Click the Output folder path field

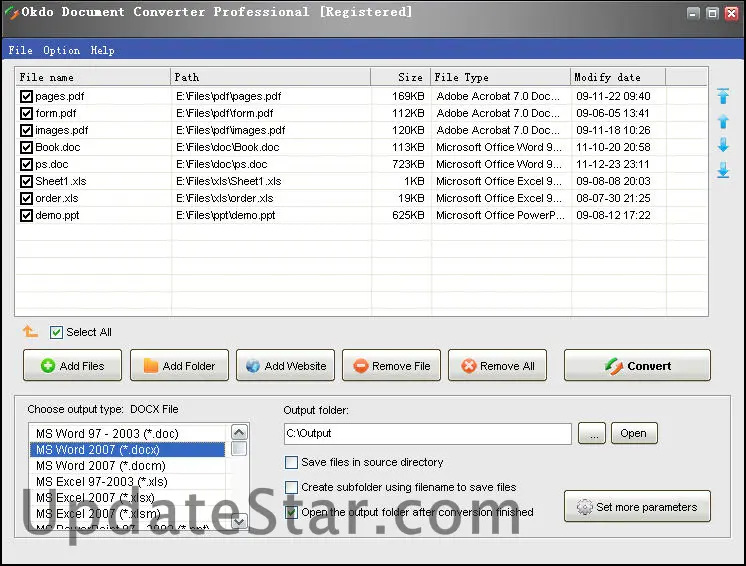(x=427, y=434)
